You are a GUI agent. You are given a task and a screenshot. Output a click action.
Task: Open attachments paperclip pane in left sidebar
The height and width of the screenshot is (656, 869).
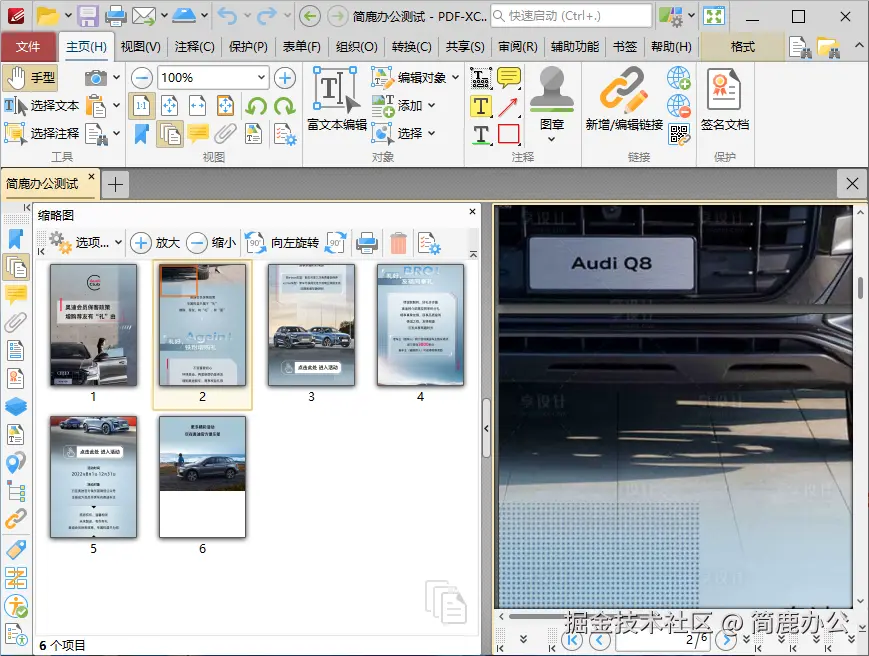pyautogui.click(x=16, y=322)
